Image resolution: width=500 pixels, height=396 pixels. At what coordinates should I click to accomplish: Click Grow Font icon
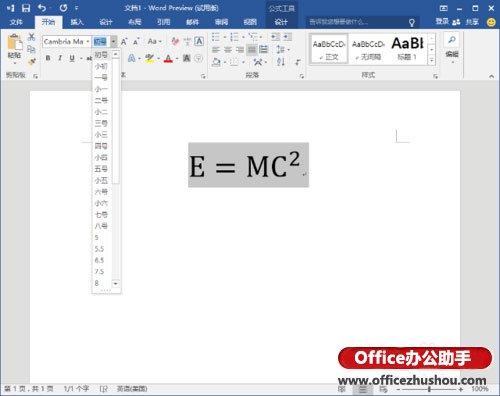pyautogui.click(x=124, y=42)
